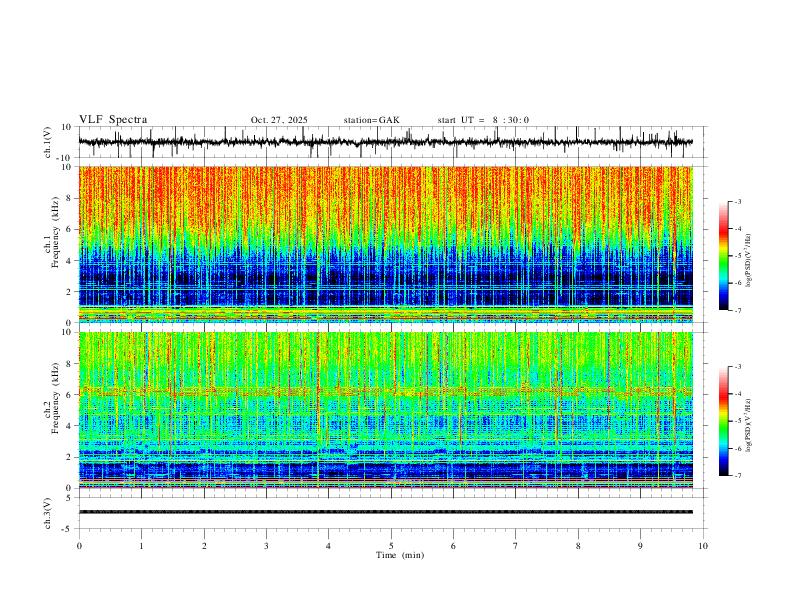Click time axis tick label "5"

point(391,546)
